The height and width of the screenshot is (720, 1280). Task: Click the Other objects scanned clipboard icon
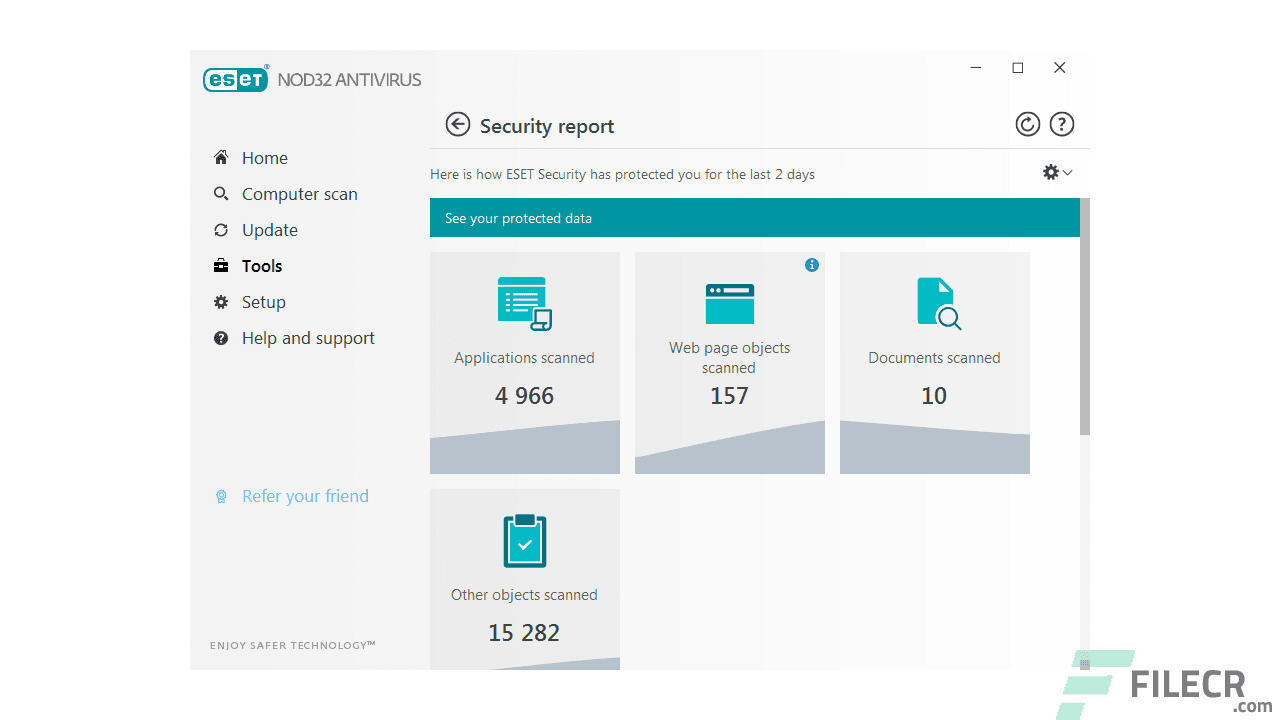pos(524,540)
